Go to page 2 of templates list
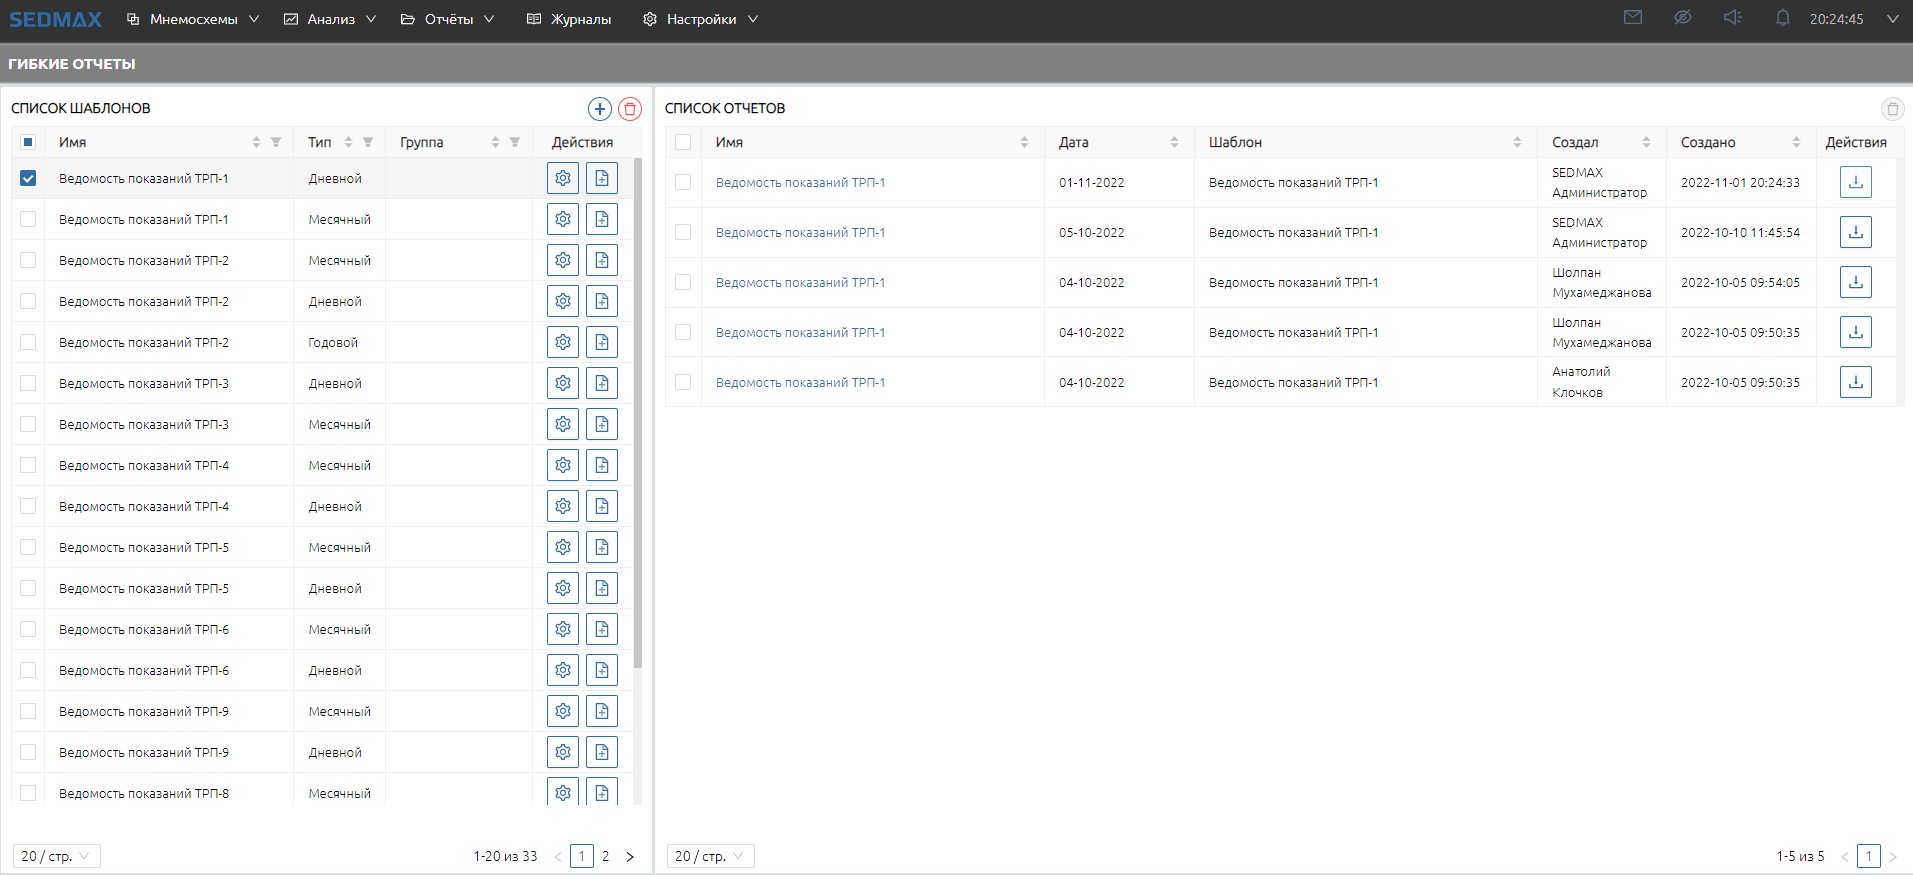Viewport: 1913px width, 875px height. [605, 856]
